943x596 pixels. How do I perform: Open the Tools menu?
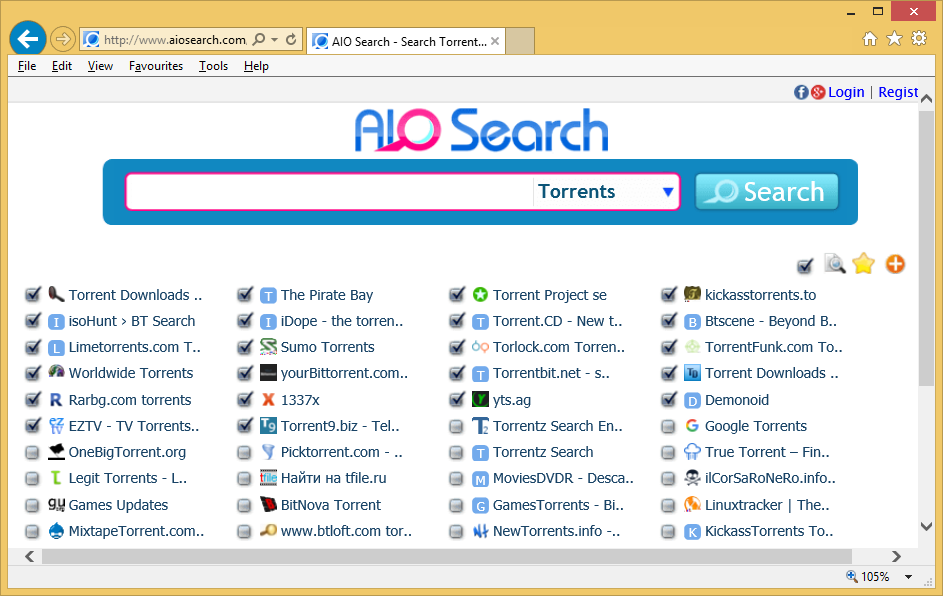pos(213,66)
